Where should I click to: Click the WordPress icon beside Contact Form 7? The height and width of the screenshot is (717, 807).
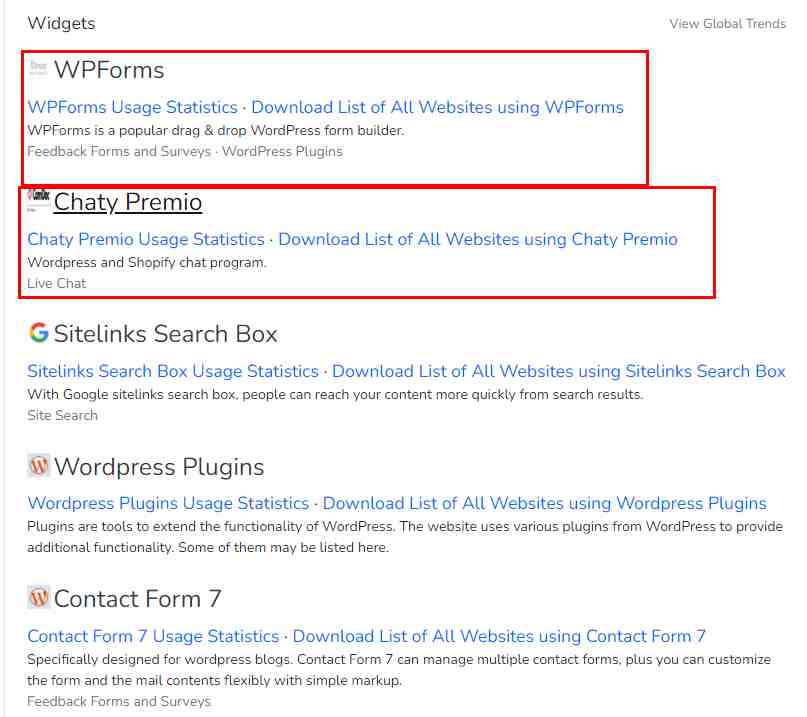(39, 598)
